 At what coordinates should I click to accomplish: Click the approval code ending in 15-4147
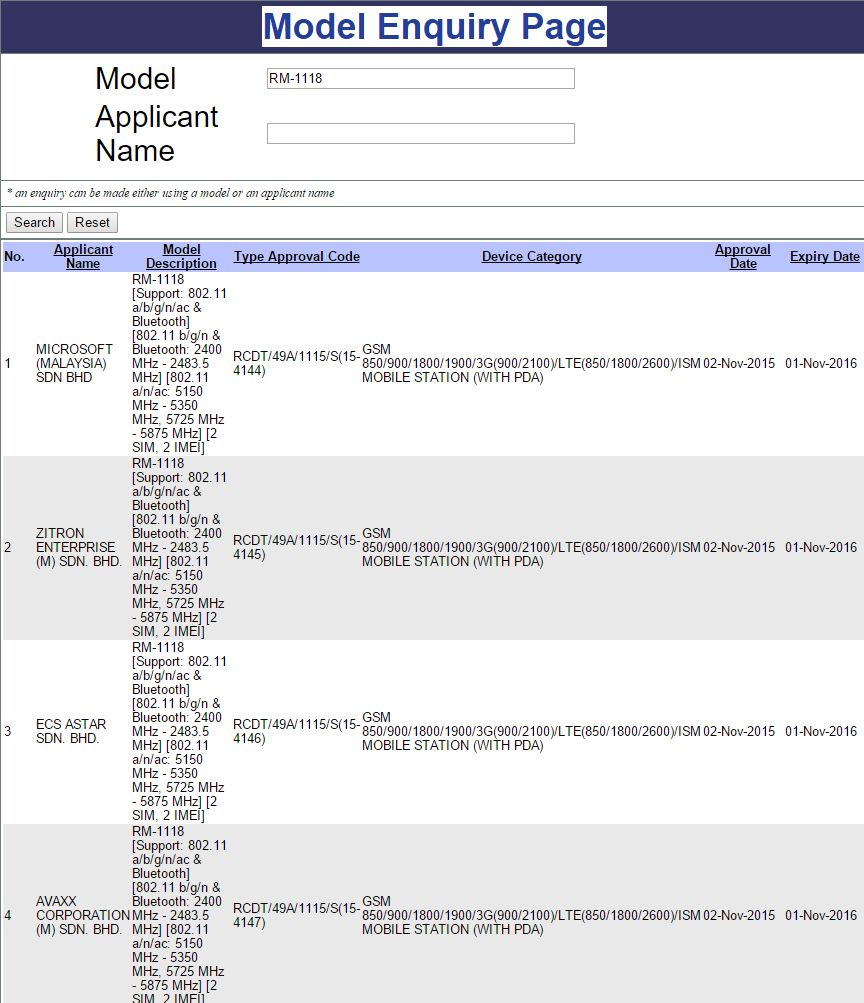296,915
